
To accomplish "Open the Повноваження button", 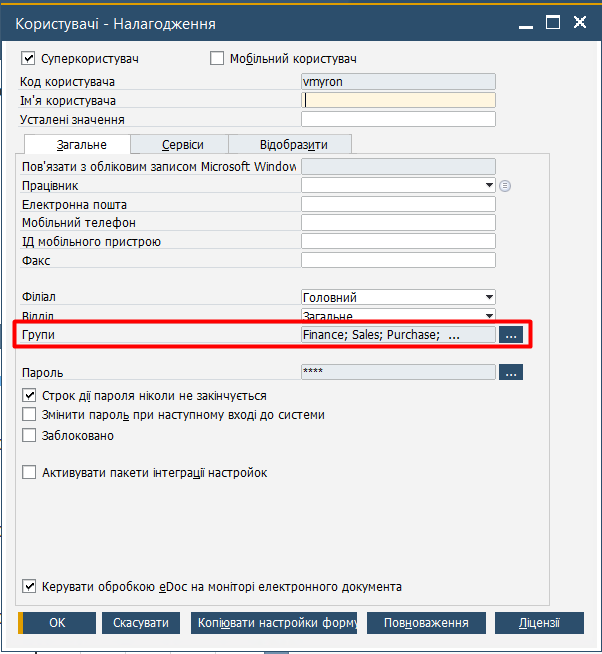I will [x=426, y=623].
